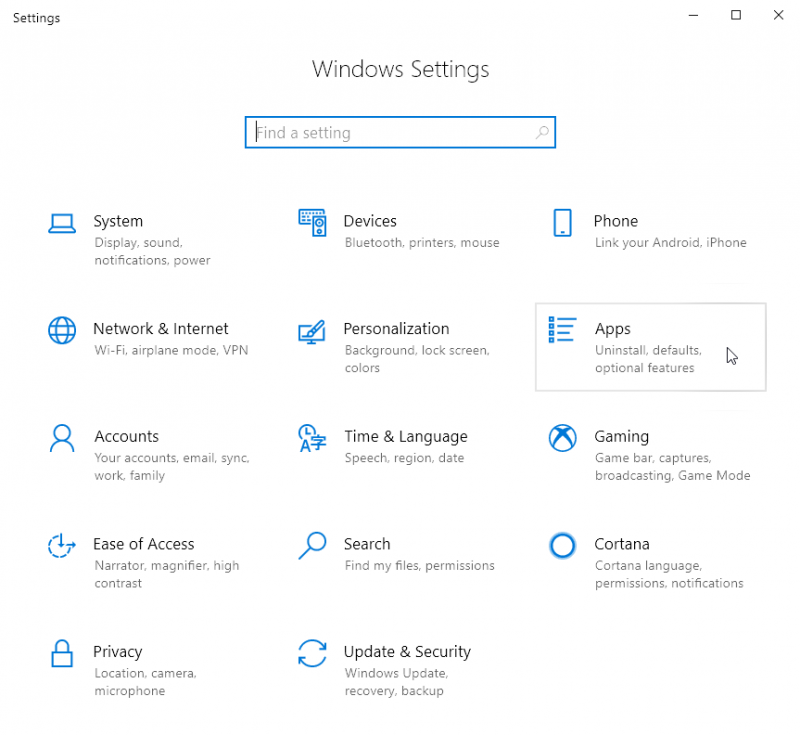The image size is (800, 735).
Task: Select the Network & Internet heading
Action: point(161,329)
